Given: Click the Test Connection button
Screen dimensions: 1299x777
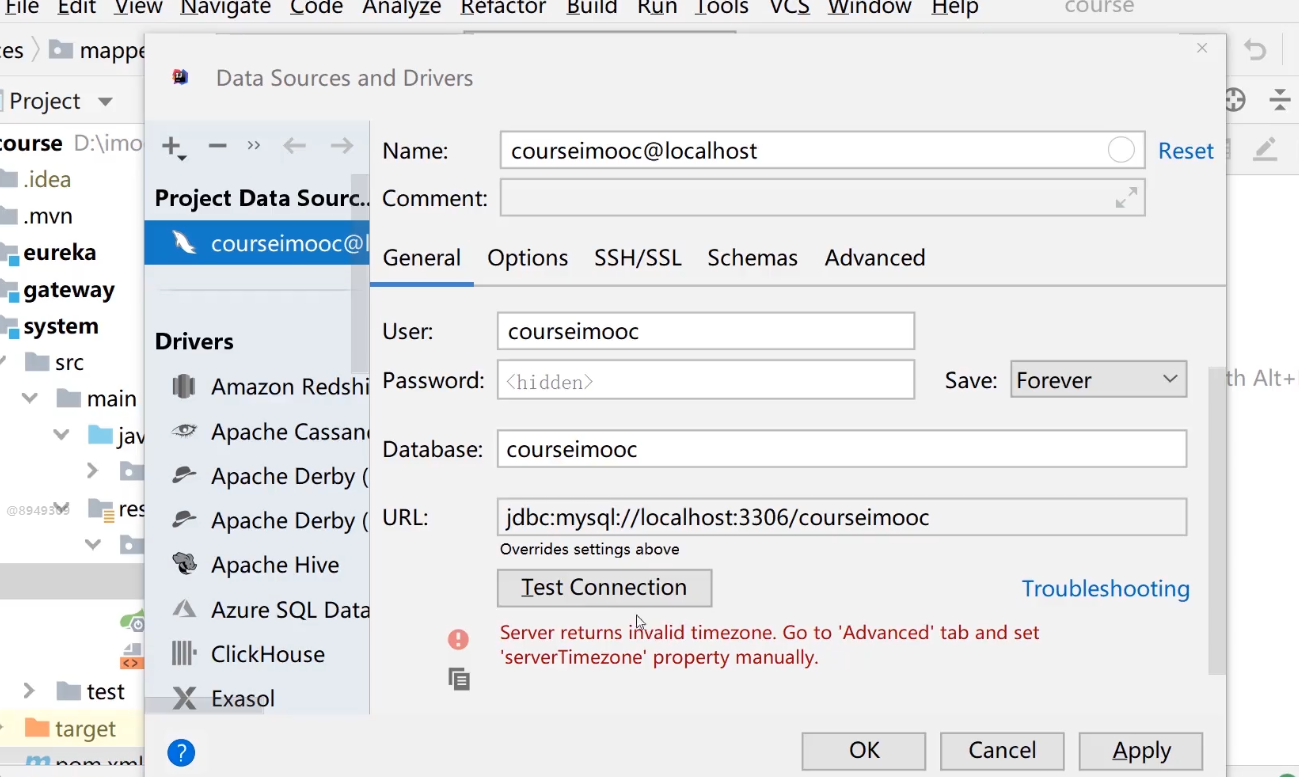Looking at the screenshot, I should 604,588.
